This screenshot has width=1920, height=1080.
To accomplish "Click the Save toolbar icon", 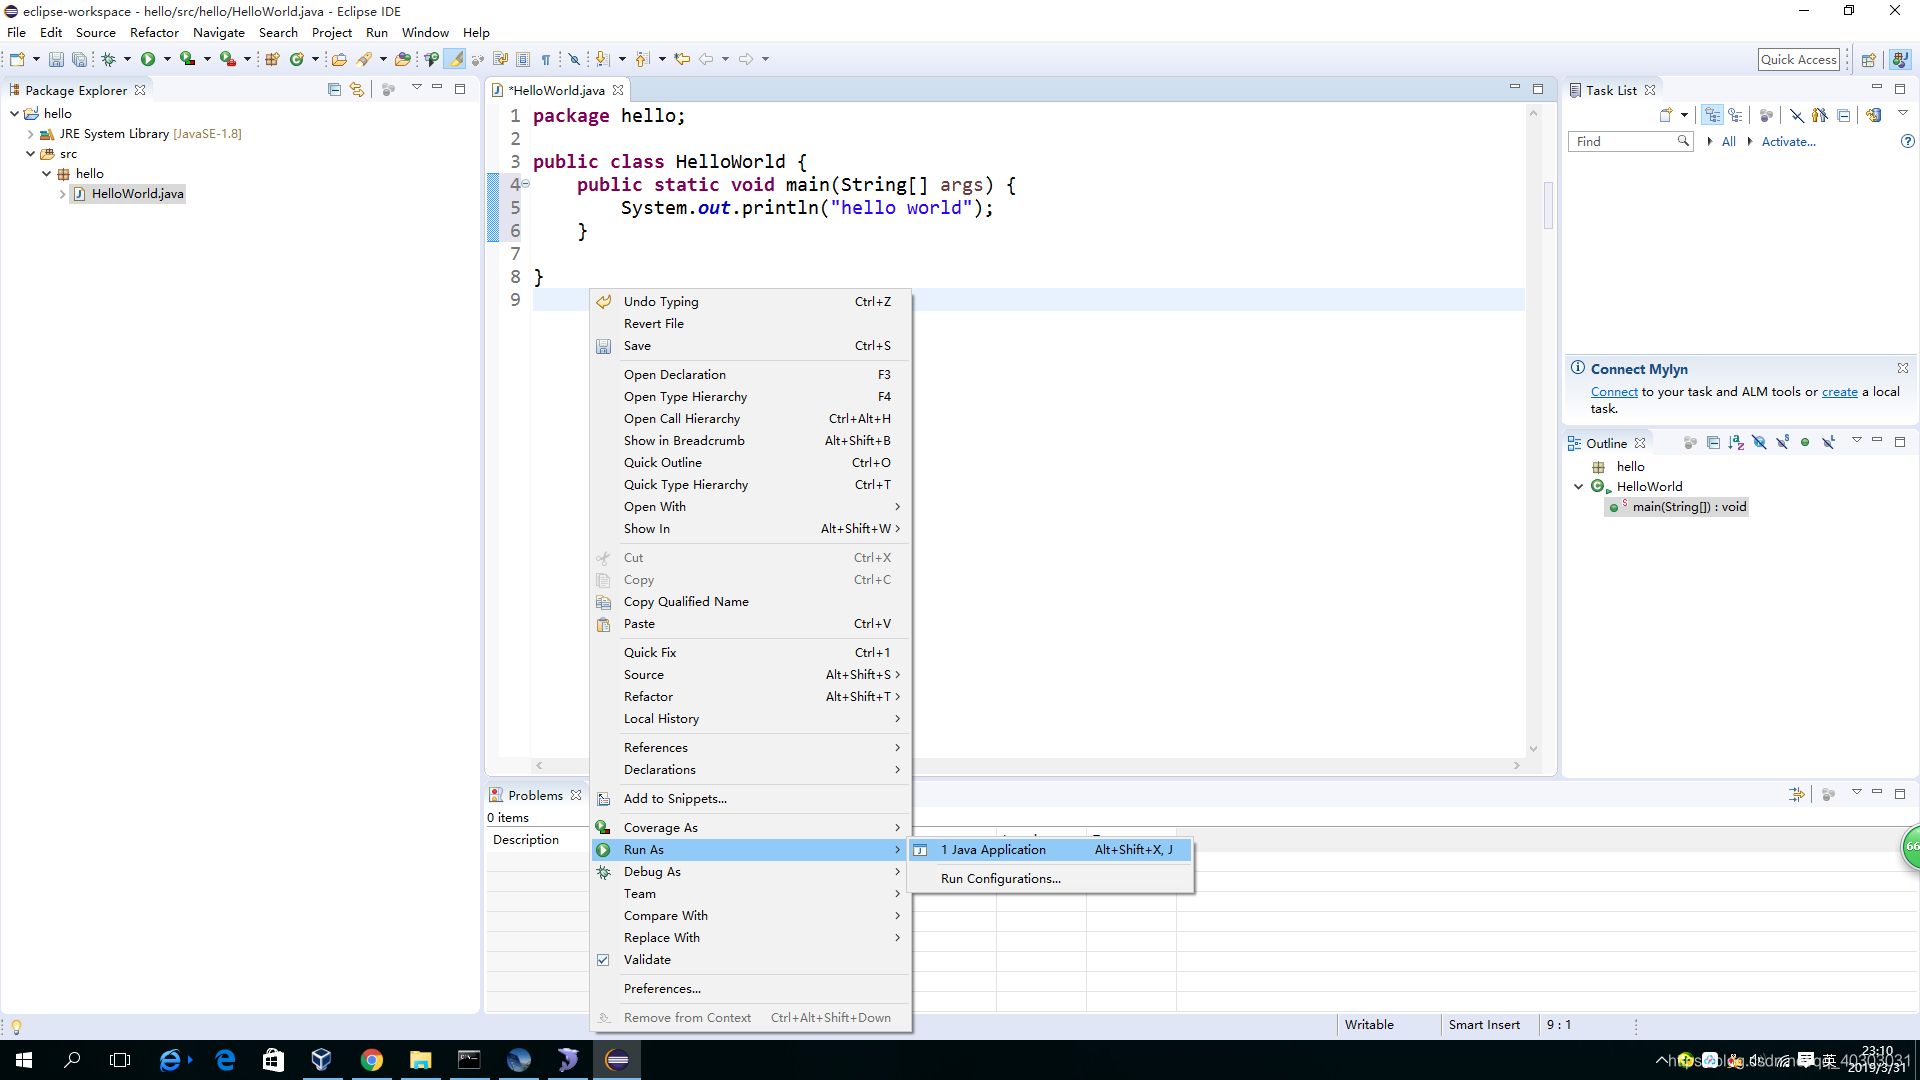I will click(x=56, y=59).
